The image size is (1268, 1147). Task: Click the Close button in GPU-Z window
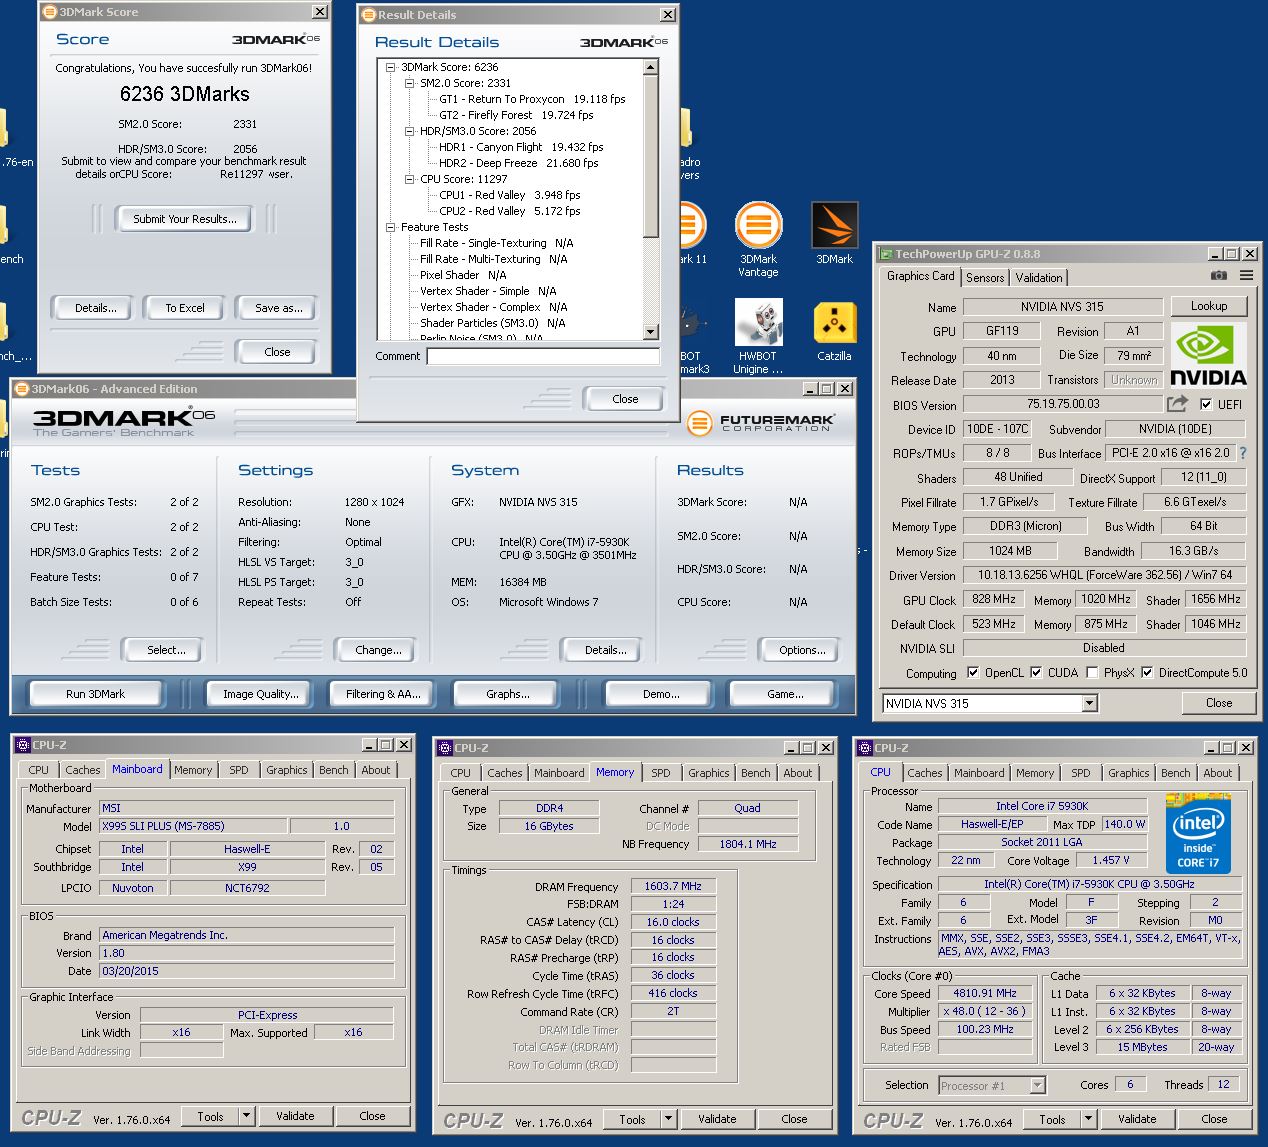[1218, 702]
